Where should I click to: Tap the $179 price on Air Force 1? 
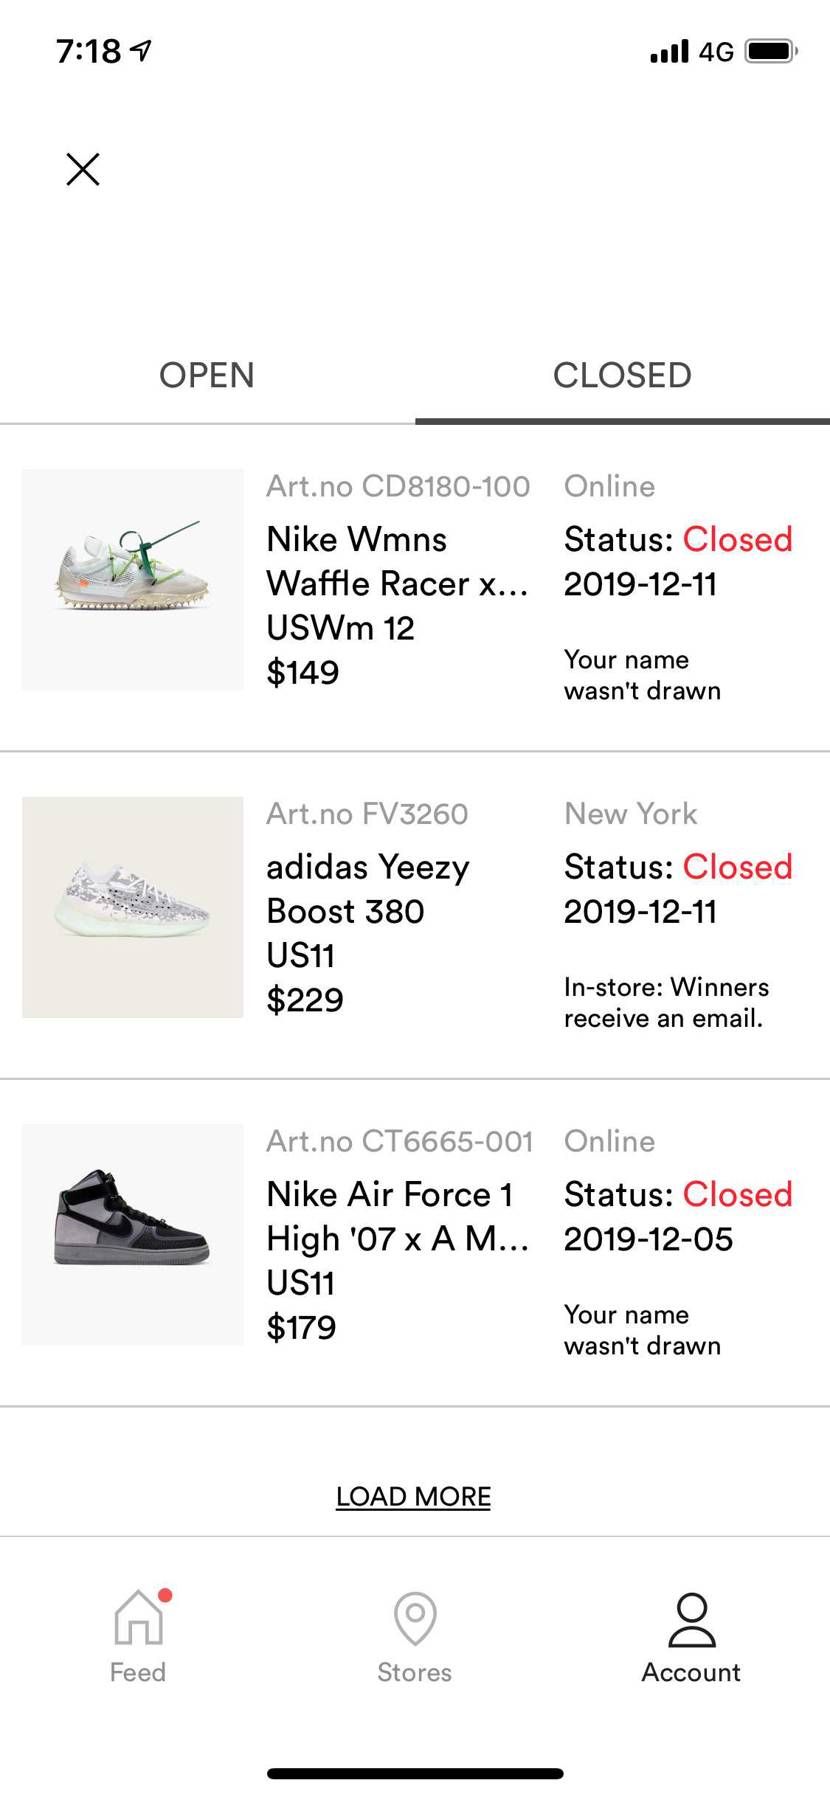301,1327
